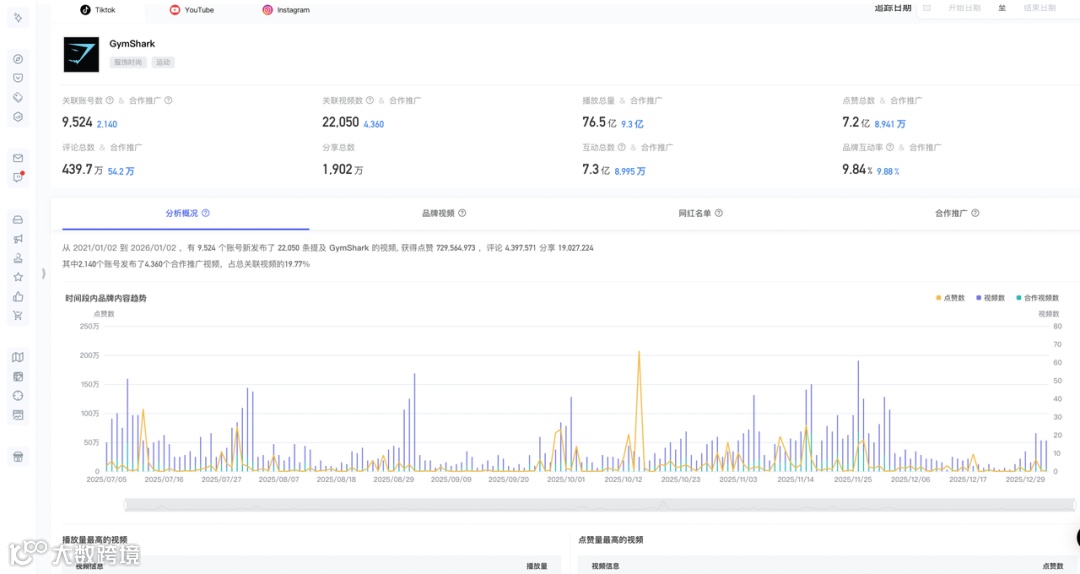Click the crosshair target icon in the sidebar
The width and height of the screenshot is (1080, 574).
click(18, 396)
